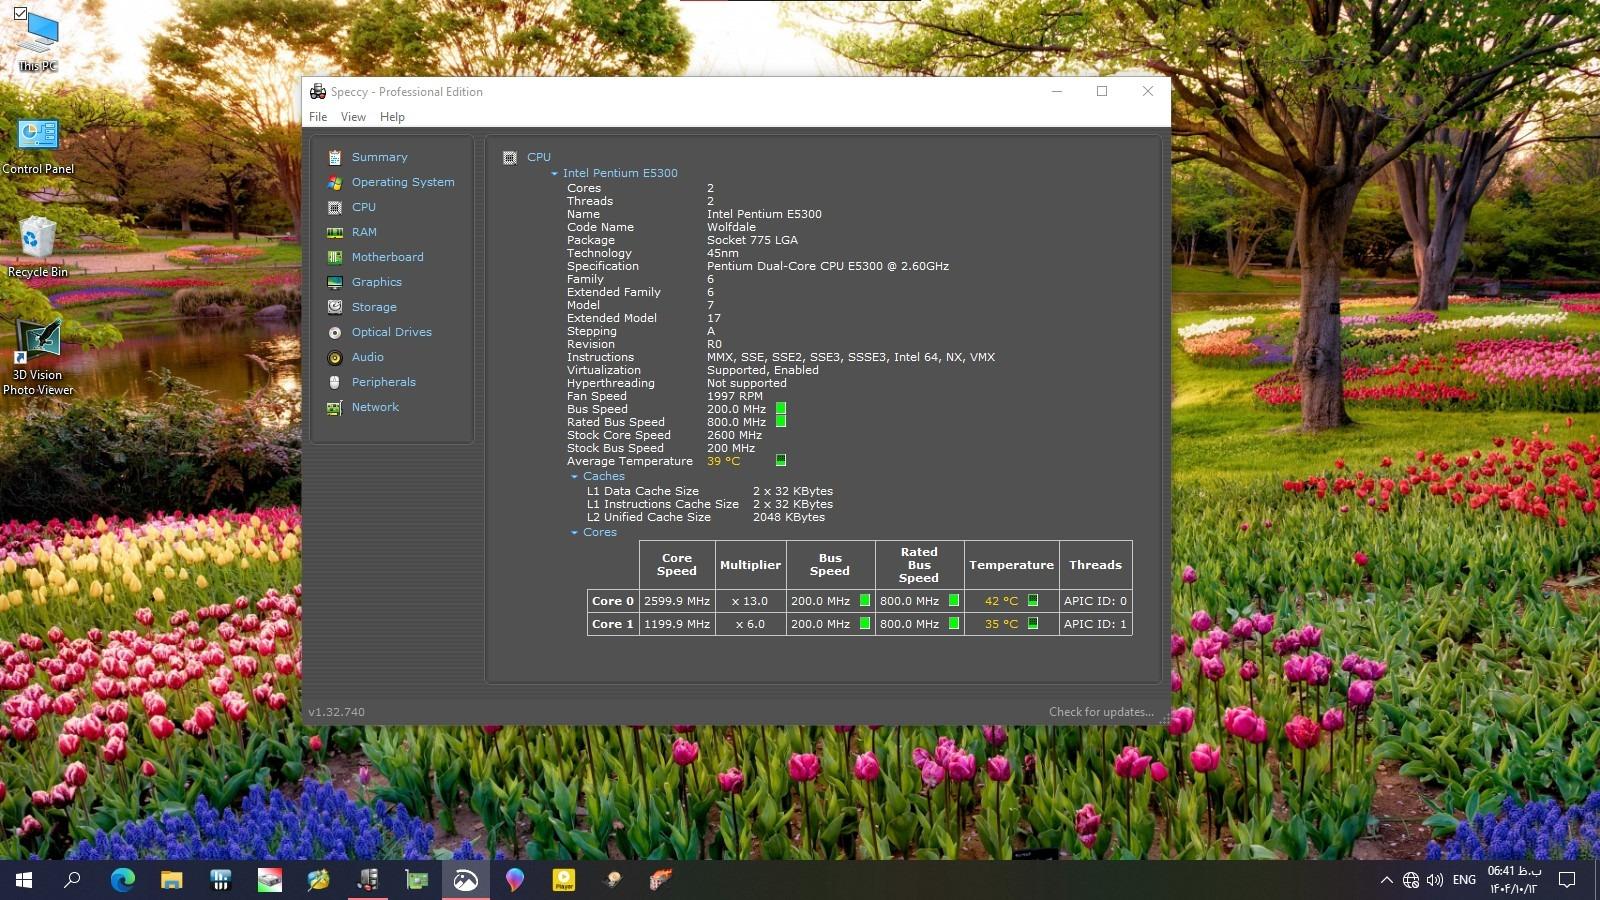Open the Motherboard section icon
The width and height of the screenshot is (1600, 900).
point(335,257)
